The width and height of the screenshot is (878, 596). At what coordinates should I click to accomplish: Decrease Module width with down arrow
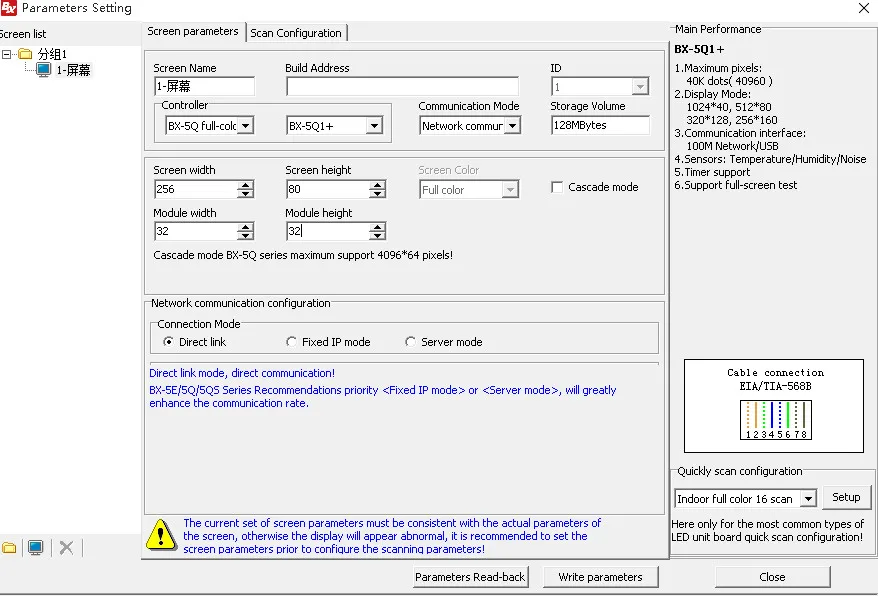coord(245,236)
